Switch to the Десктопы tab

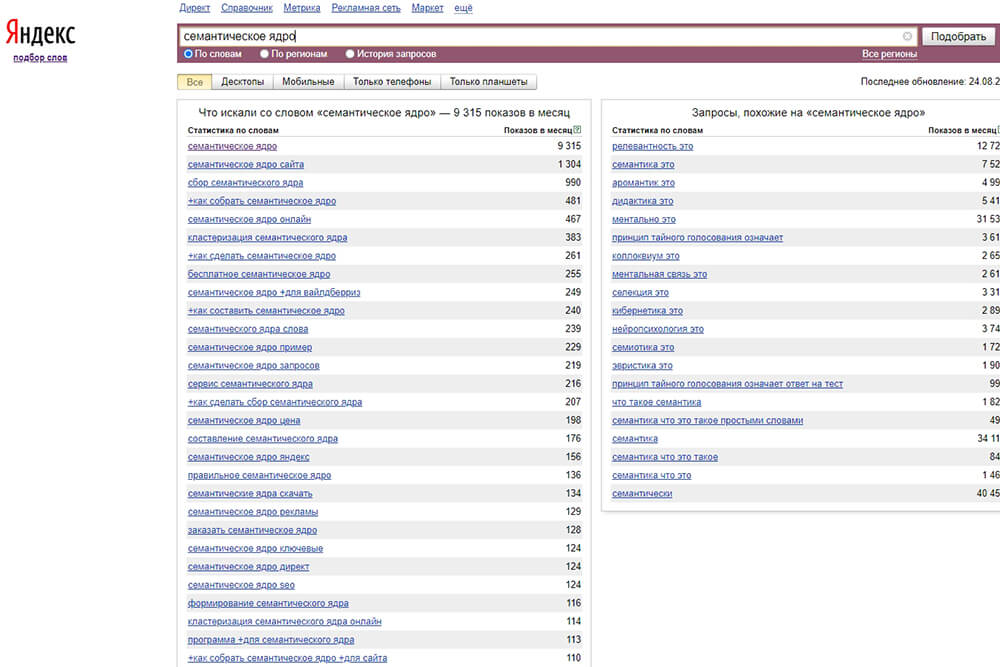coord(242,82)
